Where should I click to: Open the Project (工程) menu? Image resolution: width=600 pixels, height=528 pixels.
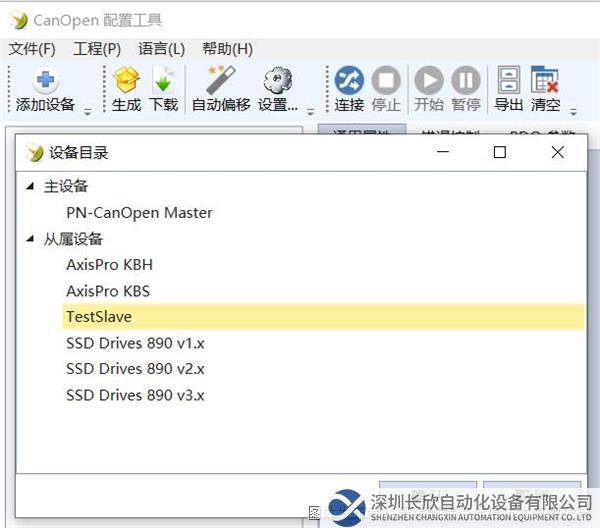pyautogui.click(x=97, y=49)
